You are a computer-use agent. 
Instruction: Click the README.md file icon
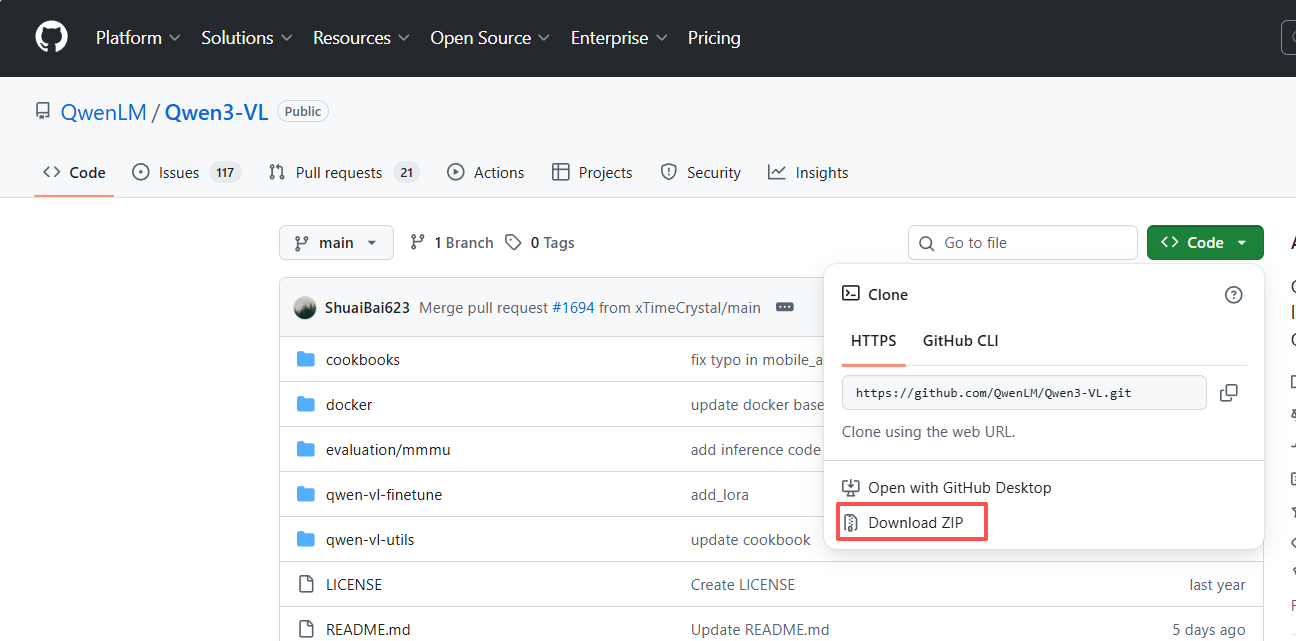306,629
